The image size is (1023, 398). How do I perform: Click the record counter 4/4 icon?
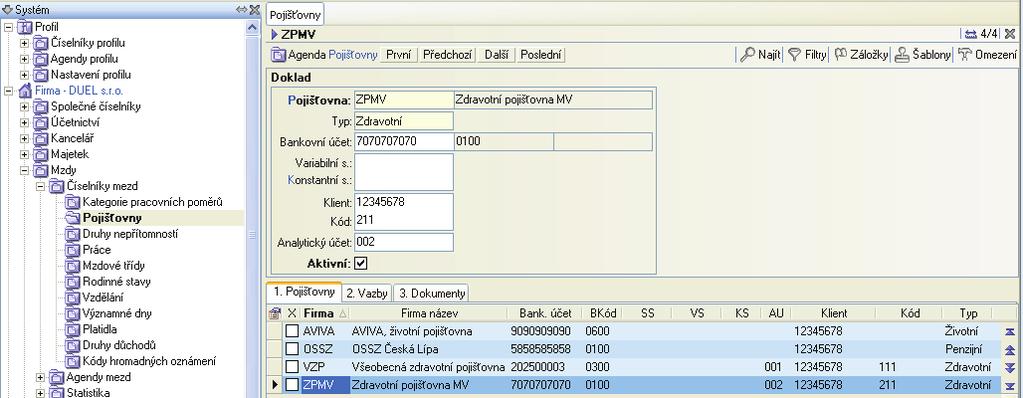pos(971,34)
